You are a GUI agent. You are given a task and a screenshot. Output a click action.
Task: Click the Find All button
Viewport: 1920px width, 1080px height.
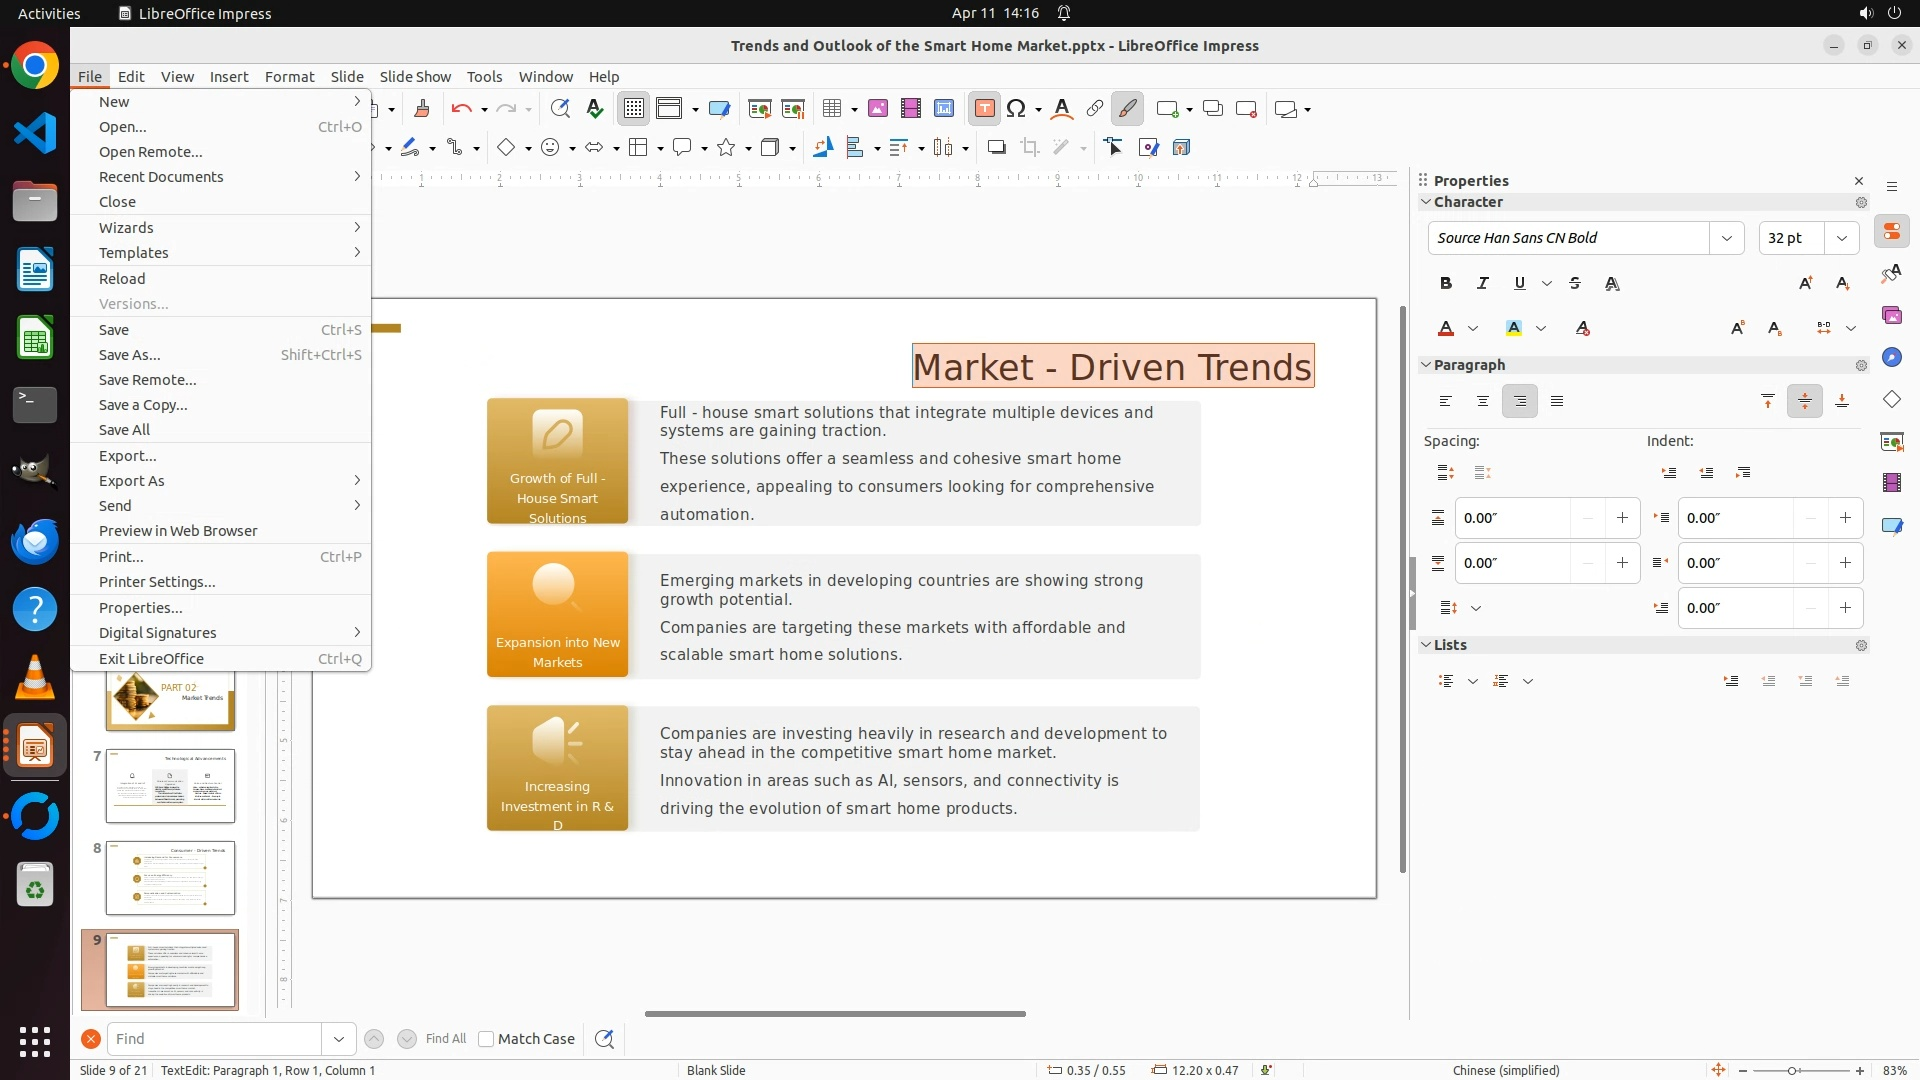pos(445,1039)
